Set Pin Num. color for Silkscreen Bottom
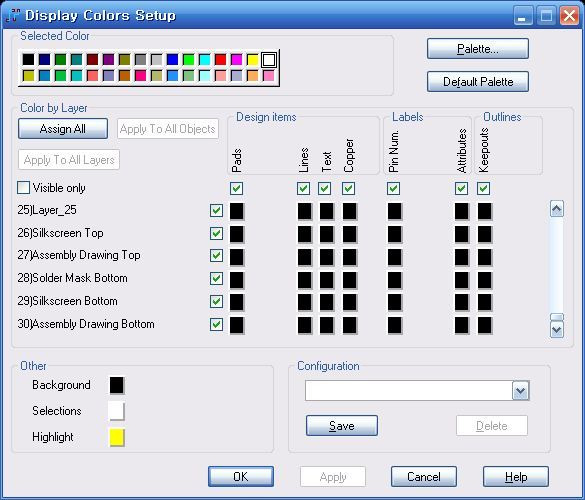The height and width of the screenshot is (500, 585). (x=394, y=302)
